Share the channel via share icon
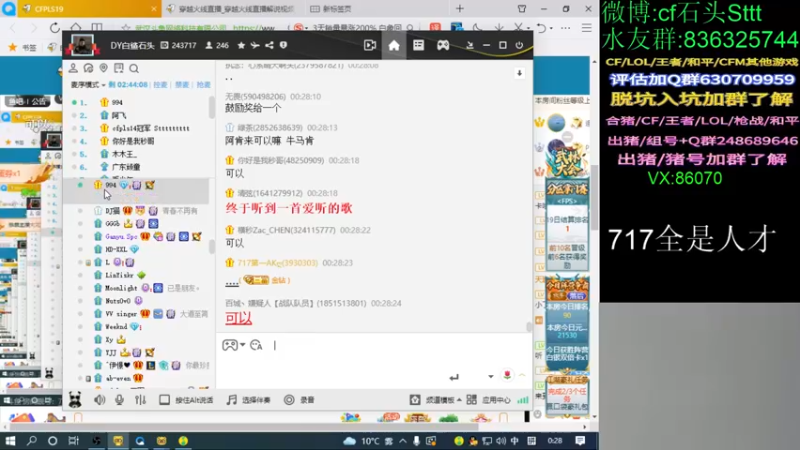This screenshot has height=450, width=800. pyautogui.click(x=269, y=45)
